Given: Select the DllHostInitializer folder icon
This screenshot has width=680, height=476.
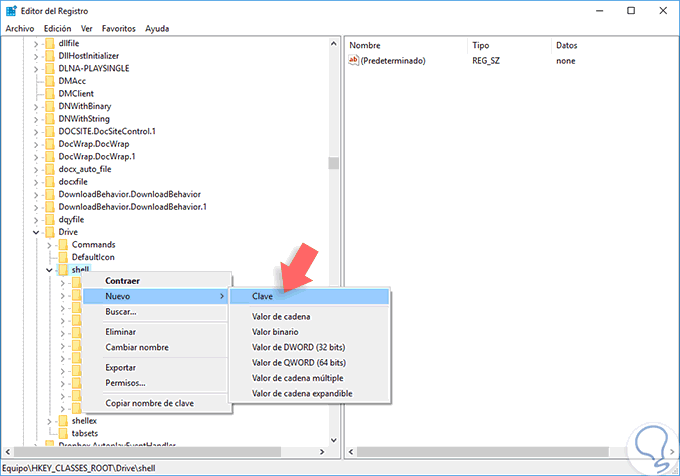Looking at the screenshot, I should pyautogui.click(x=50, y=56).
